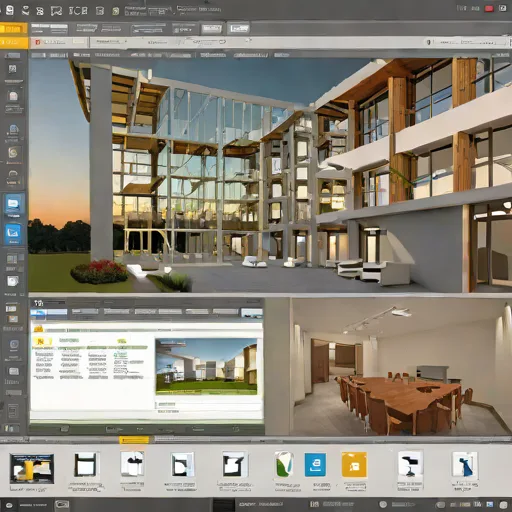Click the boxed icon beside start in bottom bar
This screenshot has width=512, height=512.
click(x=62, y=504)
